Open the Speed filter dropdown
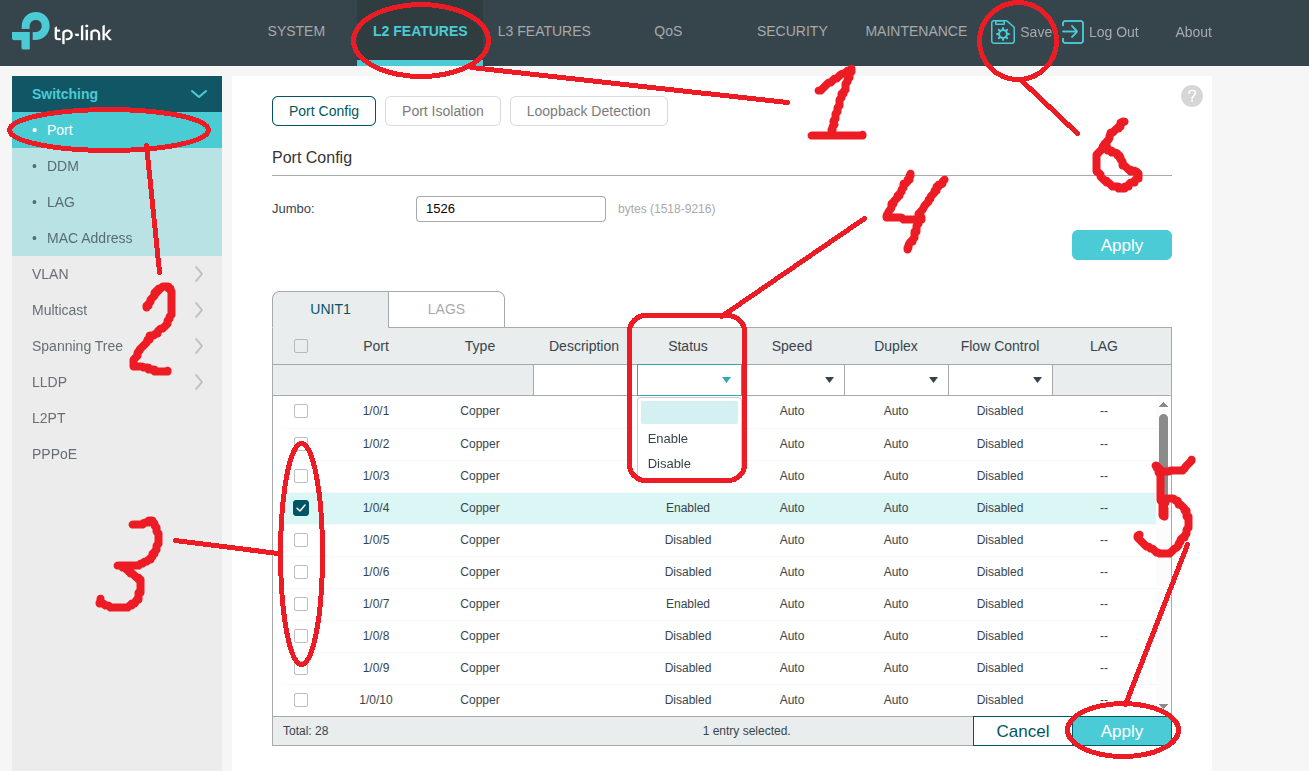Image resolution: width=1309 pixels, height=771 pixels. pyautogui.click(x=792, y=380)
